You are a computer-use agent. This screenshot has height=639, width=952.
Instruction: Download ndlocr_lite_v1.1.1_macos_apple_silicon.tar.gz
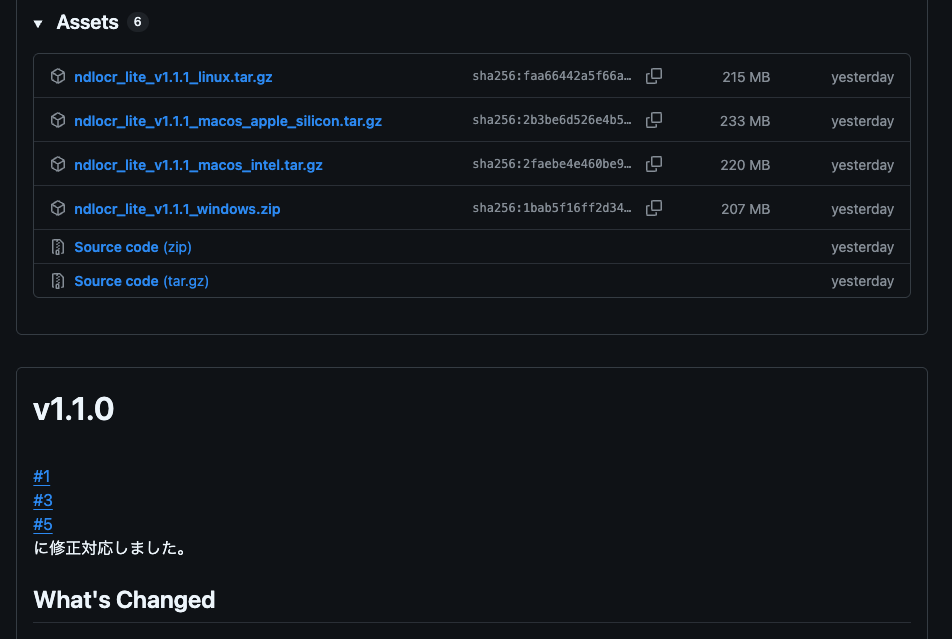point(228,121)
